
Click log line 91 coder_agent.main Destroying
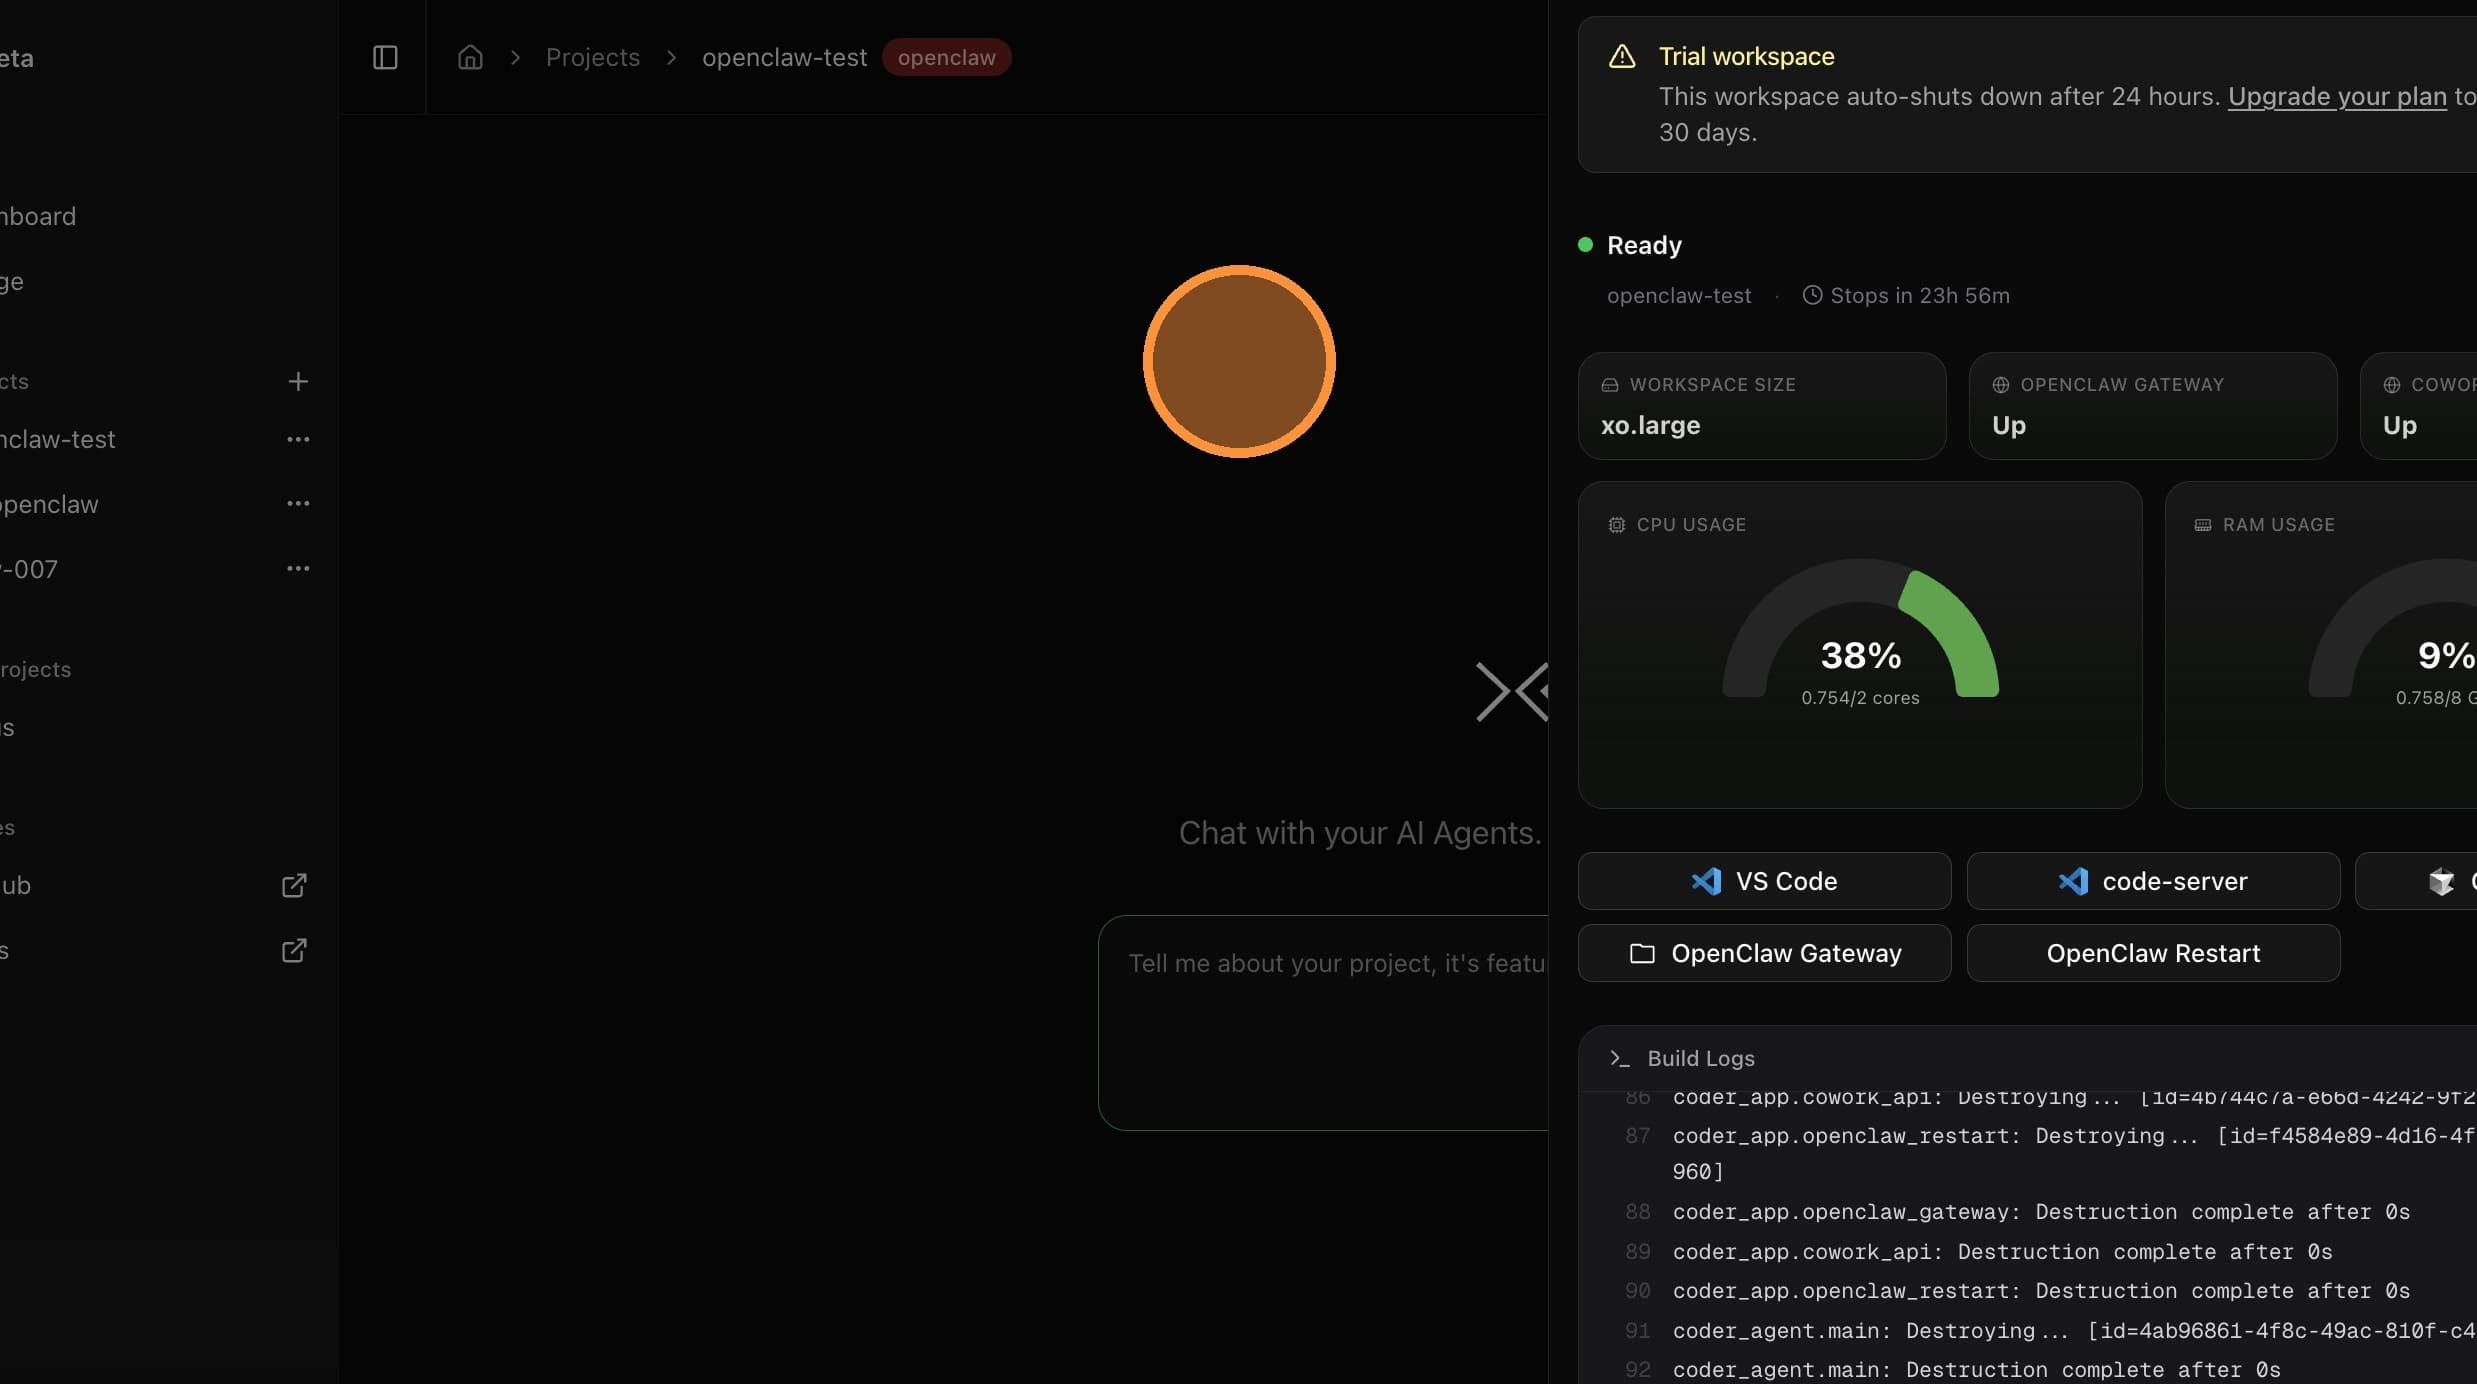coord(2075,1331)
